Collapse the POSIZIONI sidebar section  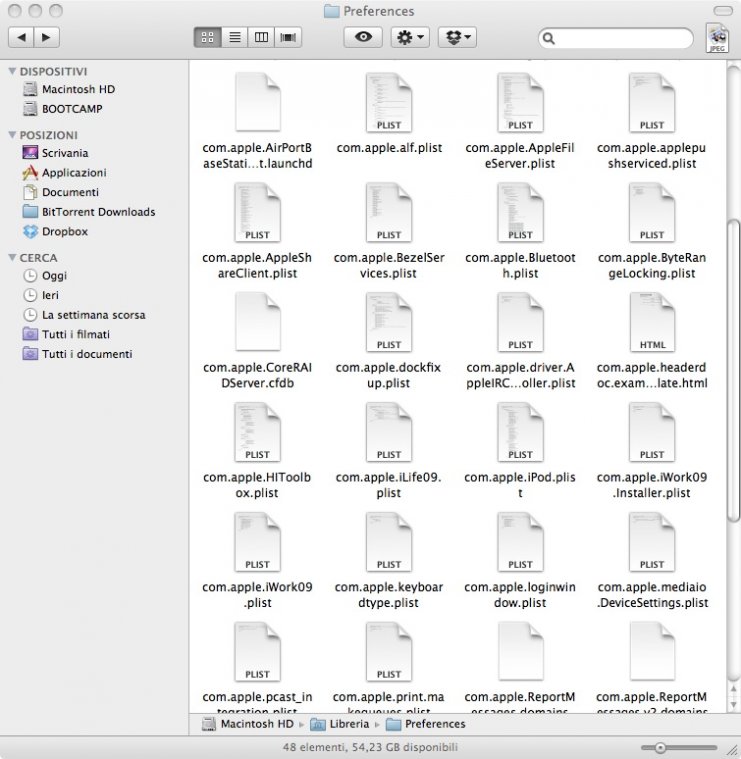click(12, 135)
